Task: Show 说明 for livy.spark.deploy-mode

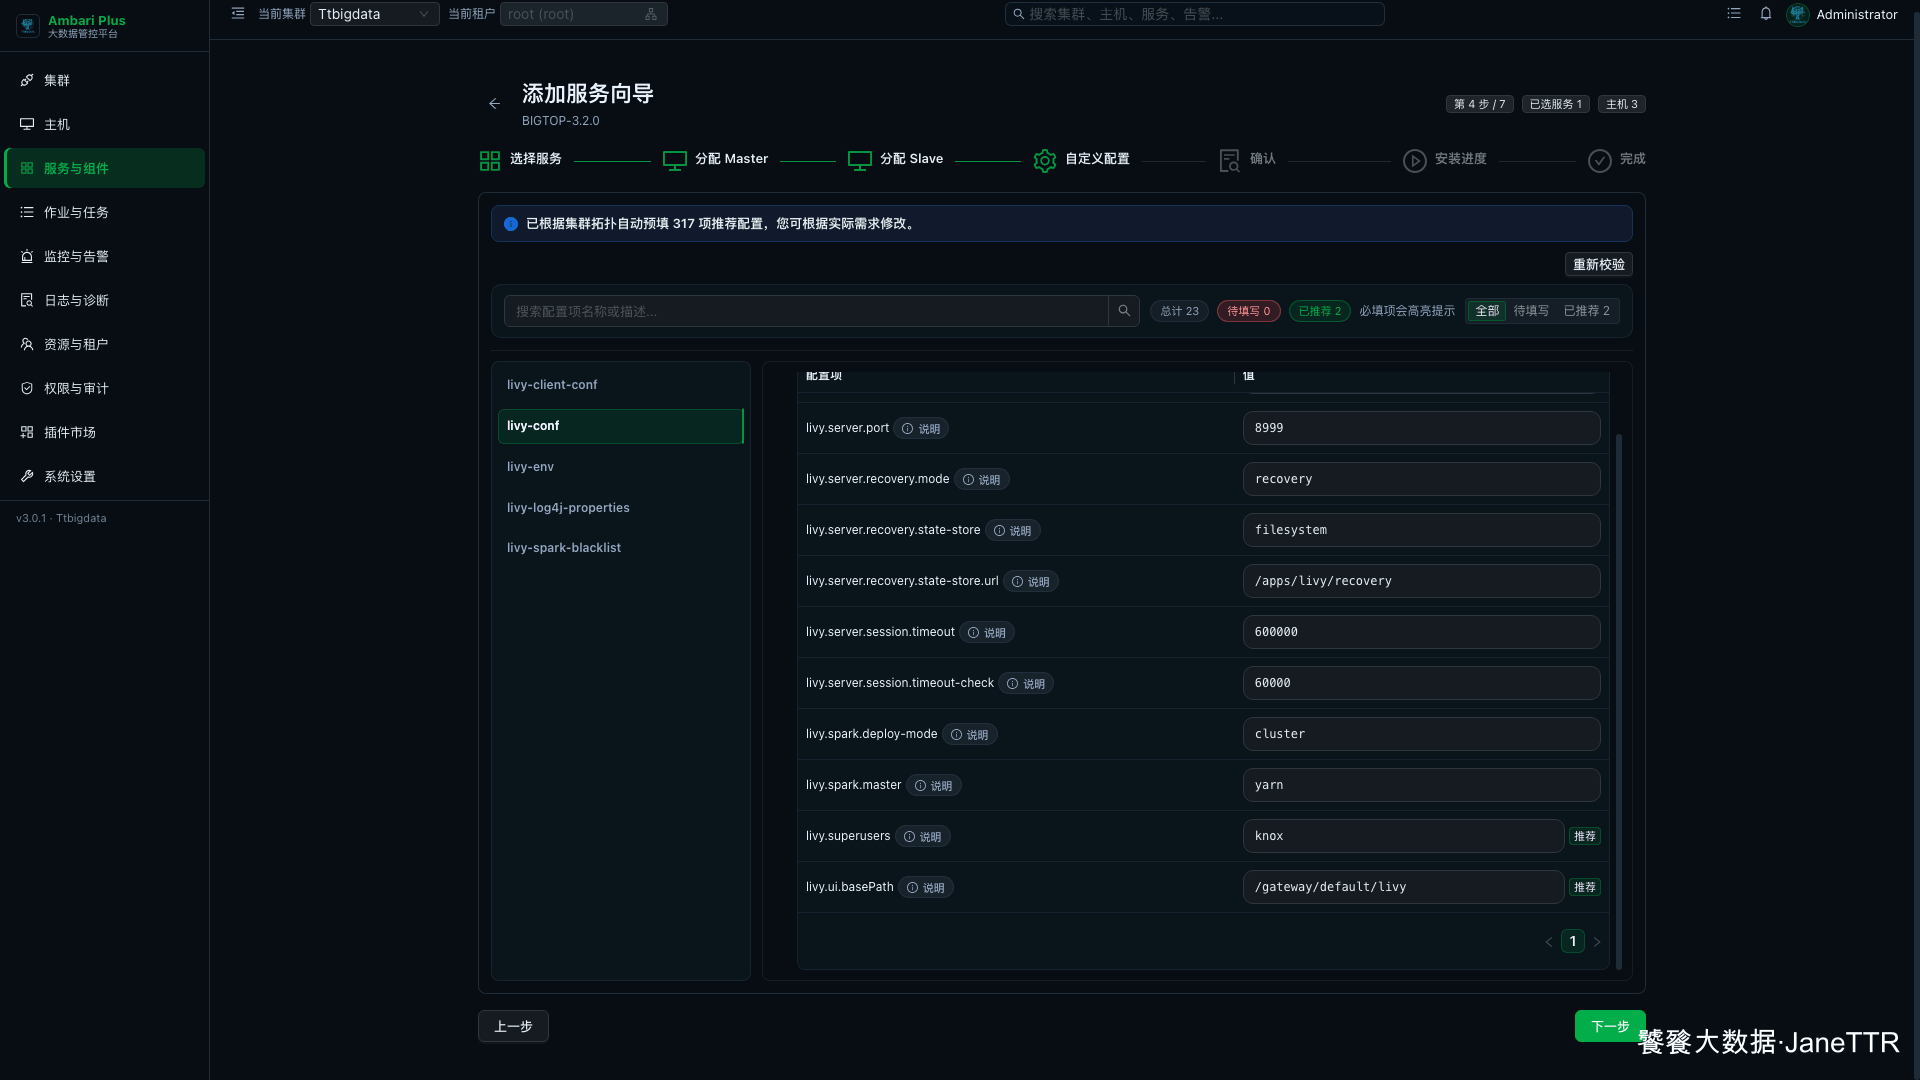Action: point(970,735)
